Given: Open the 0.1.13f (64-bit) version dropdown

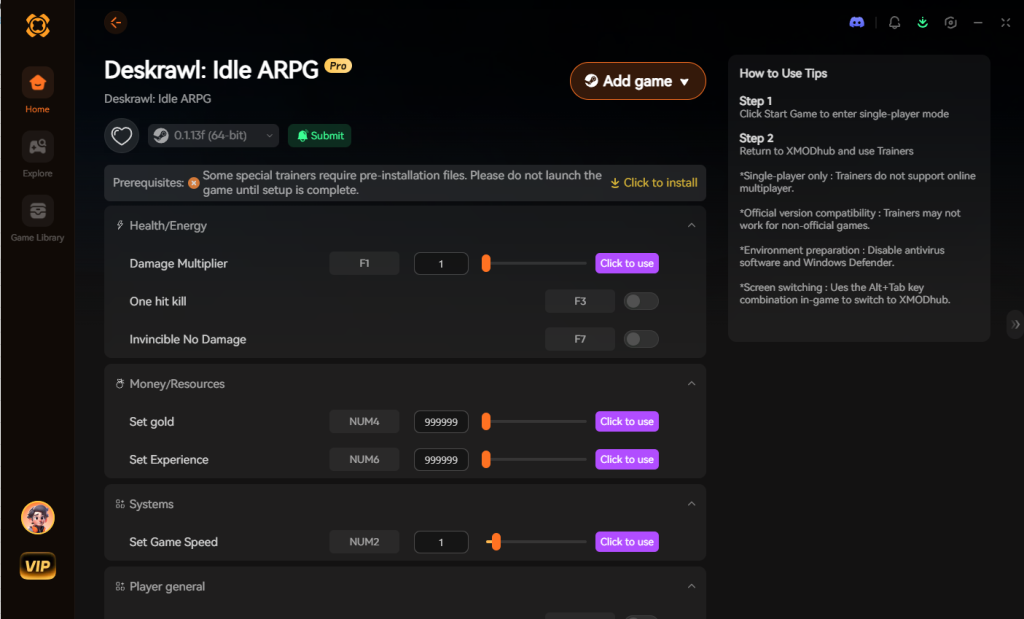Looking at the screenshot, I should tap(214, 136).
